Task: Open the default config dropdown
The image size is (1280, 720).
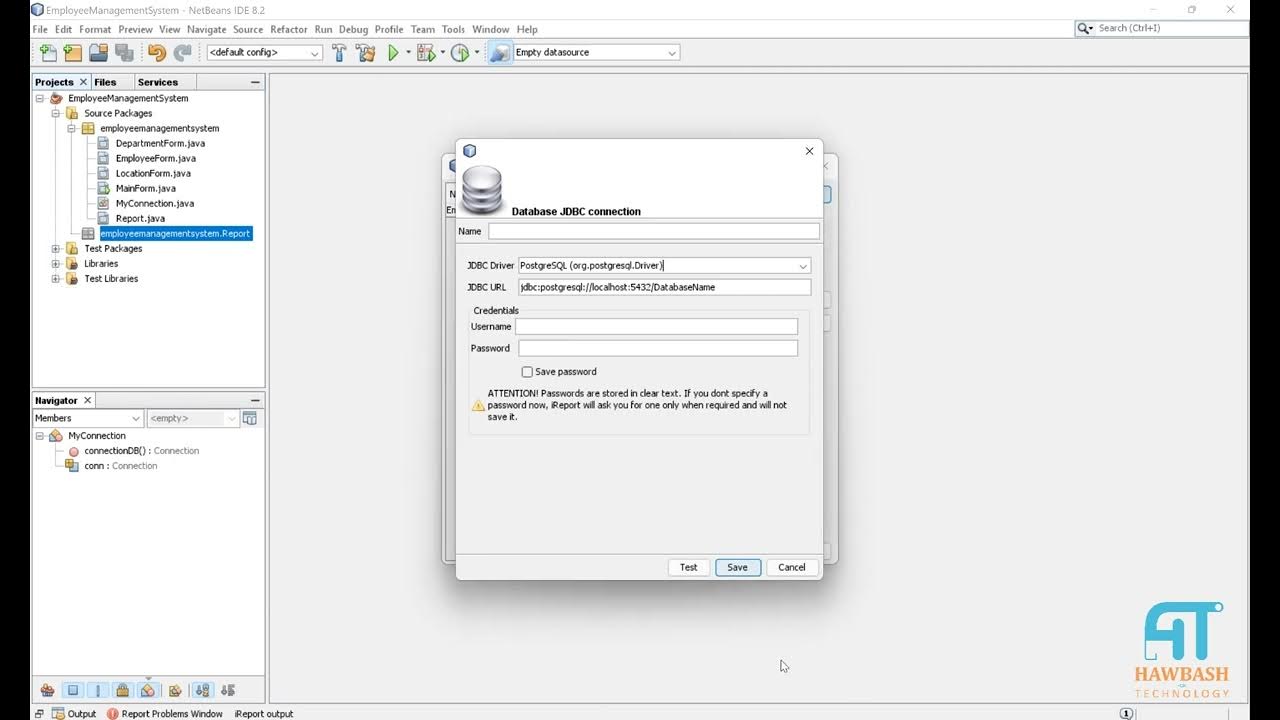Action: pos(315,53)
